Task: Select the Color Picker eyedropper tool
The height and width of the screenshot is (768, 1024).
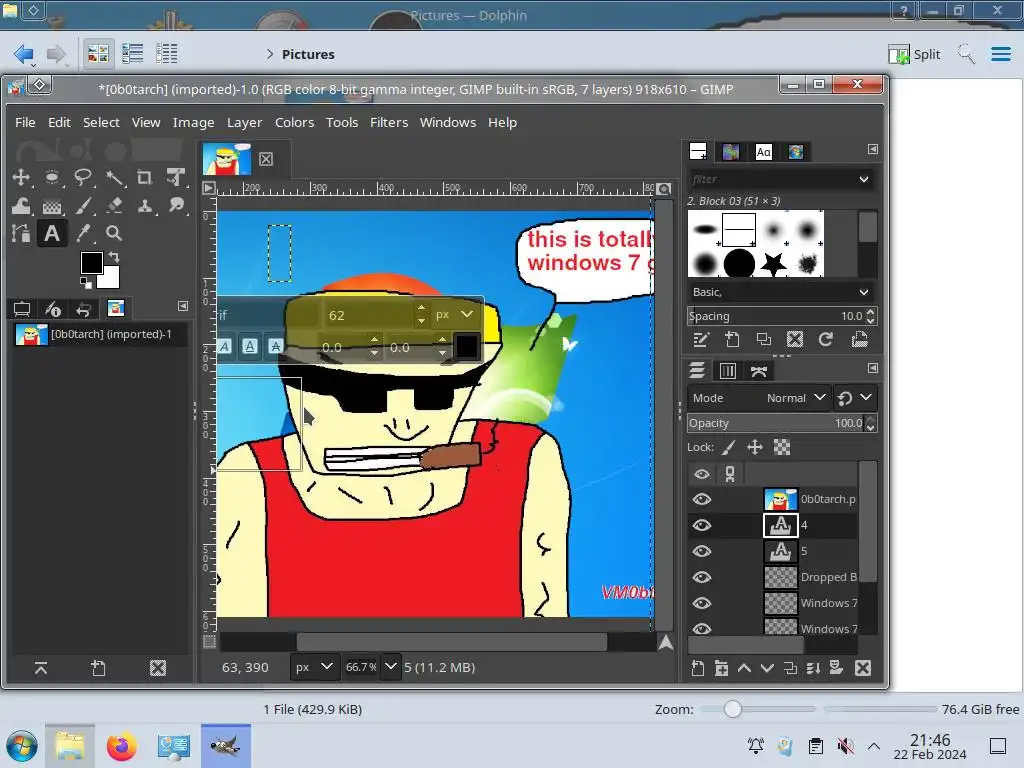Action: click(x=83, y=234)
